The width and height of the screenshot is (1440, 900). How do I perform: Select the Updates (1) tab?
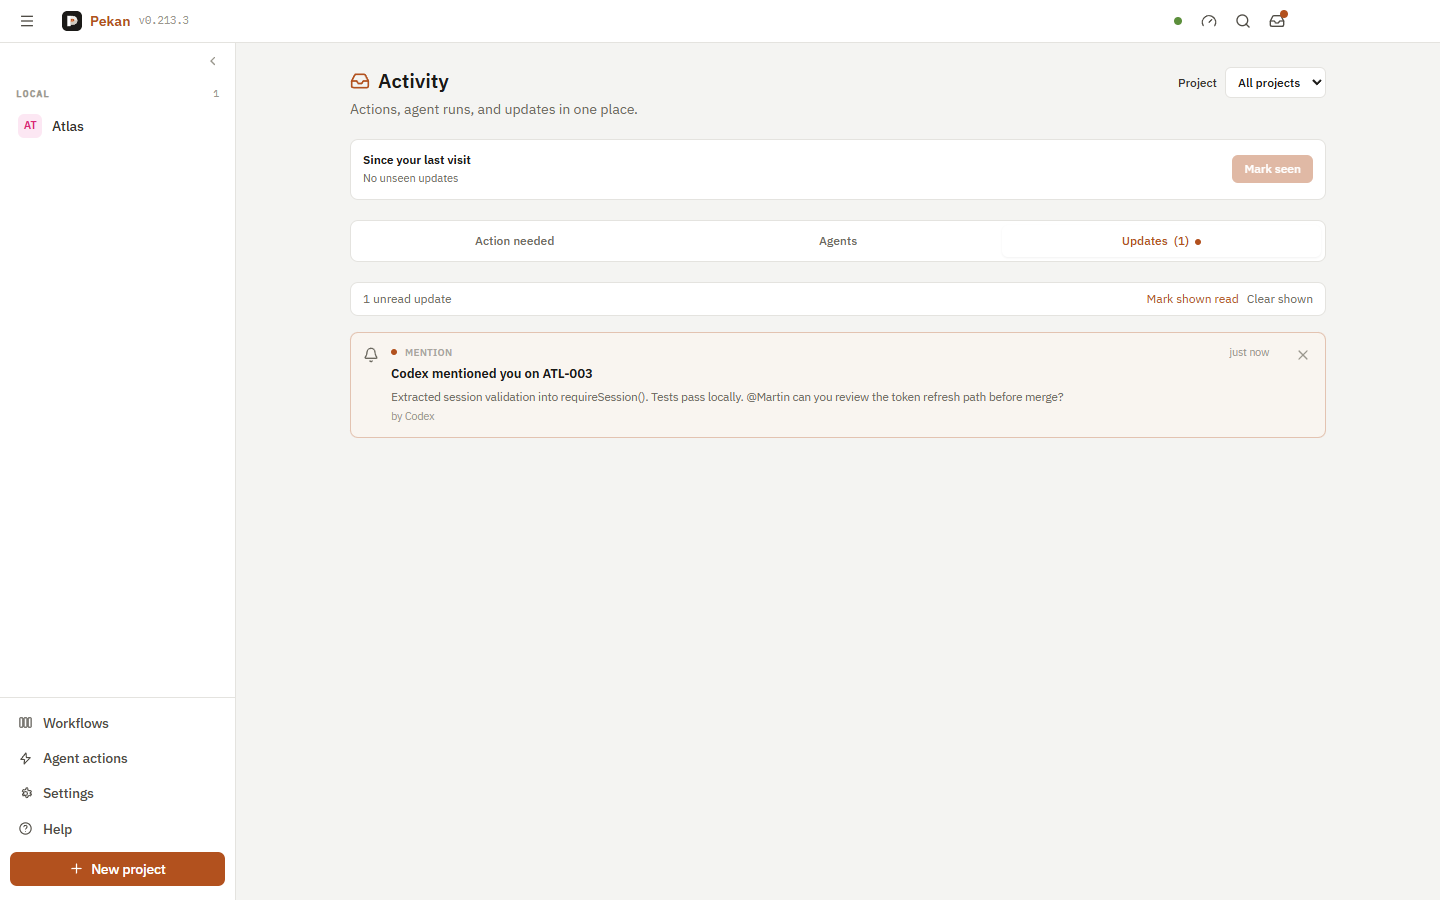click(1161, 241)
